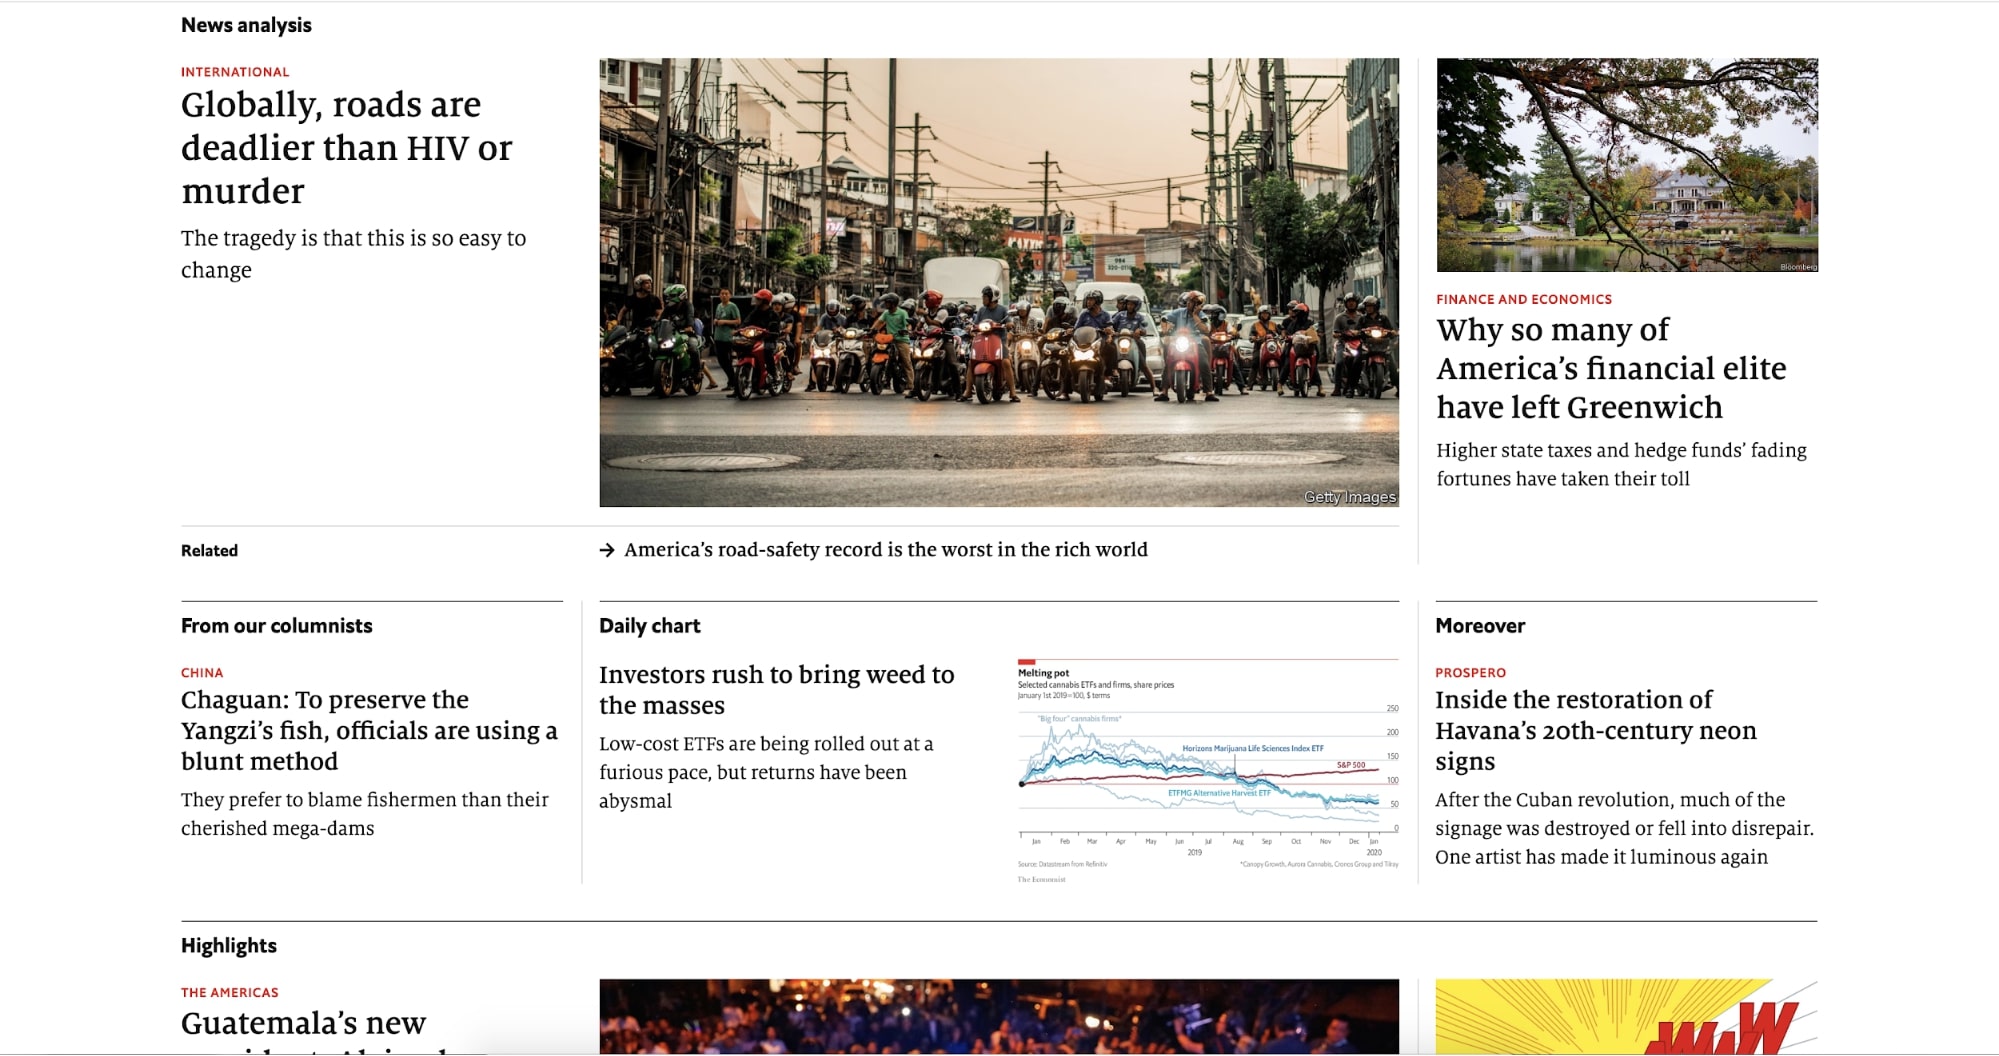Open the Havana neon signs restoration article

1596,730
